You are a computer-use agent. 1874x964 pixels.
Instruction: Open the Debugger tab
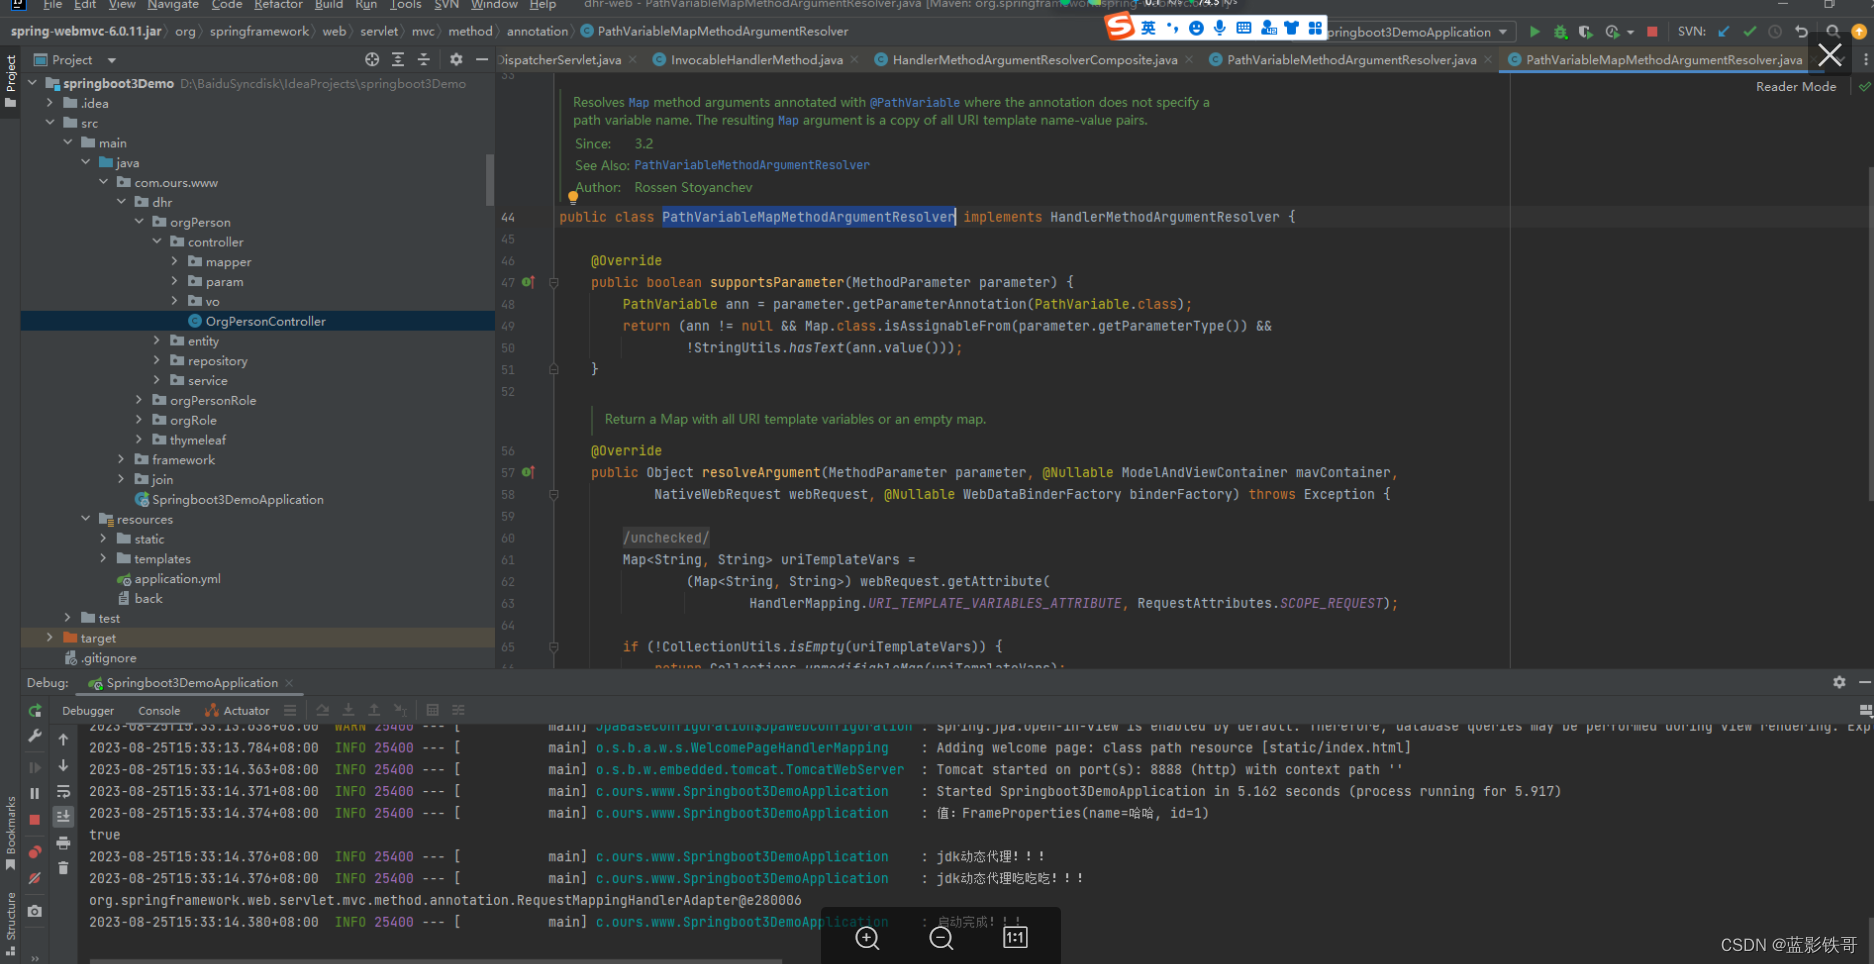[x=88, y=711]
